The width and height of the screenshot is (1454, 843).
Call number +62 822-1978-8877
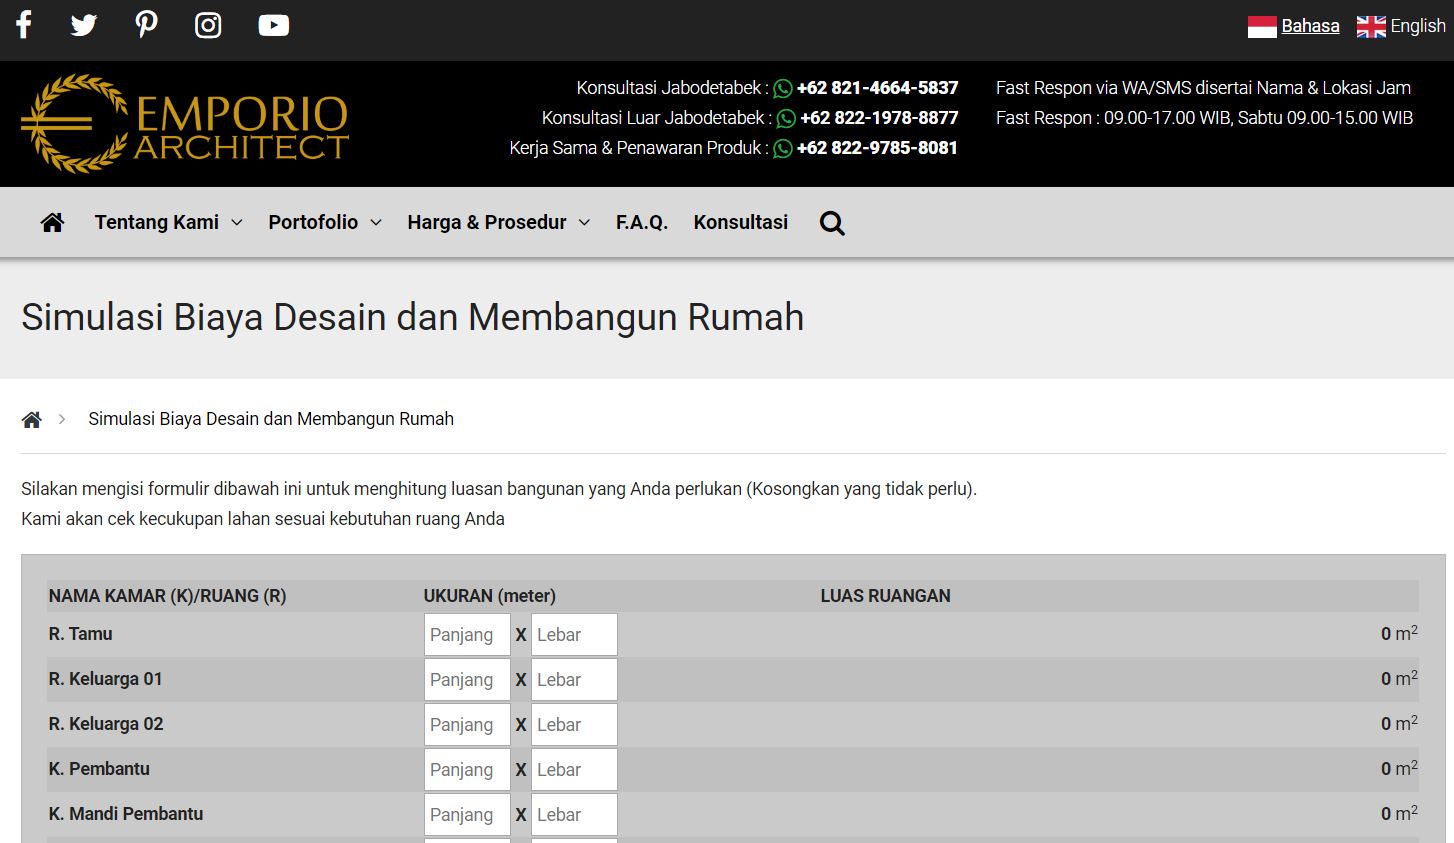pos(879,118)
